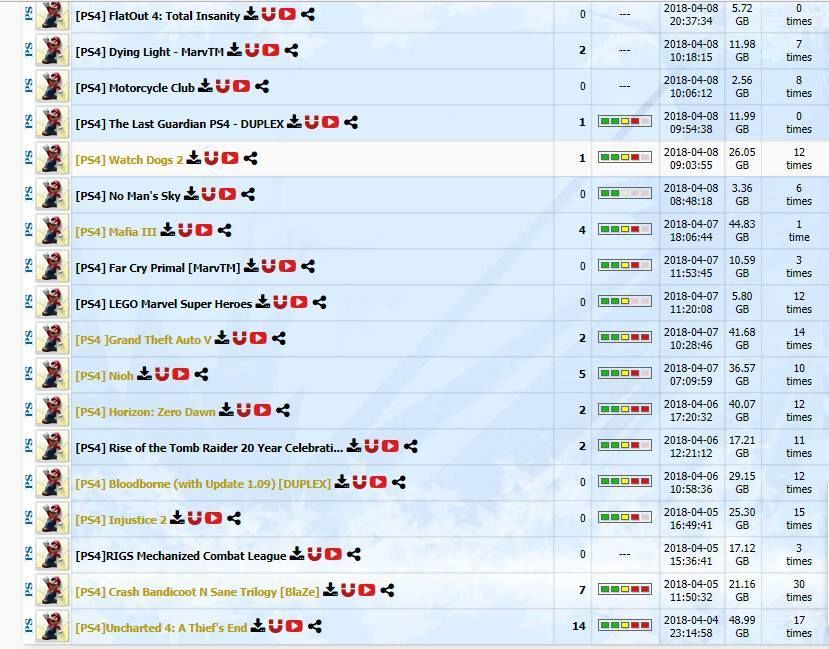
Task: Open magnet link for Uncharted 4
Action: click(275, 625)
